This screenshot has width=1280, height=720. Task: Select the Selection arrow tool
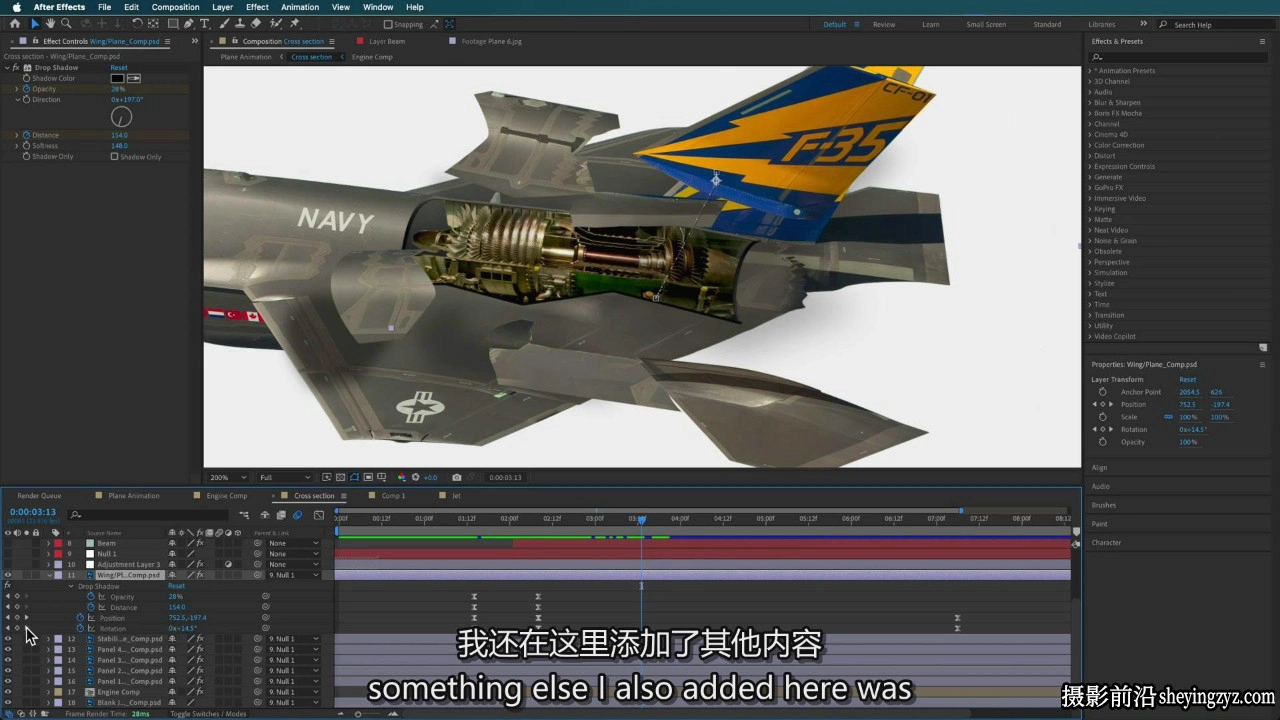(35, 23)
